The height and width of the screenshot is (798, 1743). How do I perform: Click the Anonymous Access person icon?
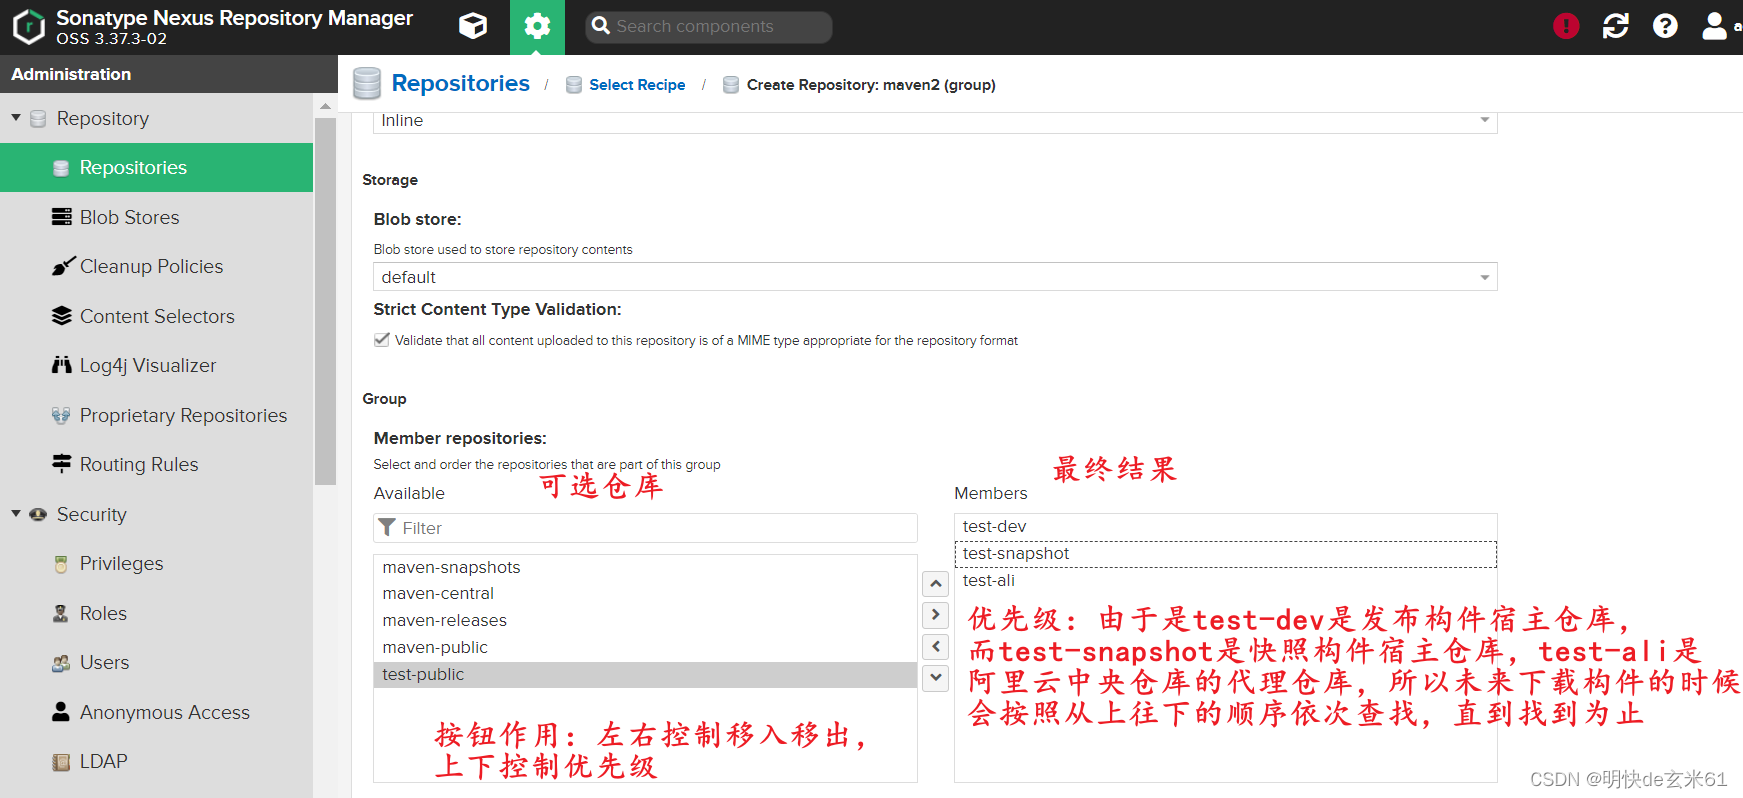click(61, 712)
